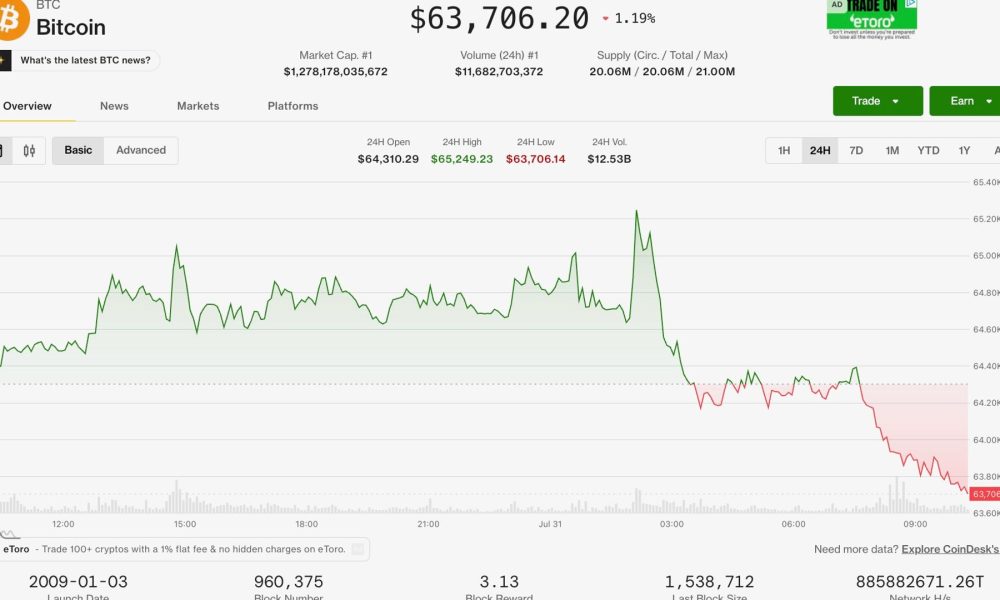Image resolution: width=1000 pixels, height=600 pixels.
Task: Click Volume (24h) value $11,682,703,372
Action: [x=499, y=71]
